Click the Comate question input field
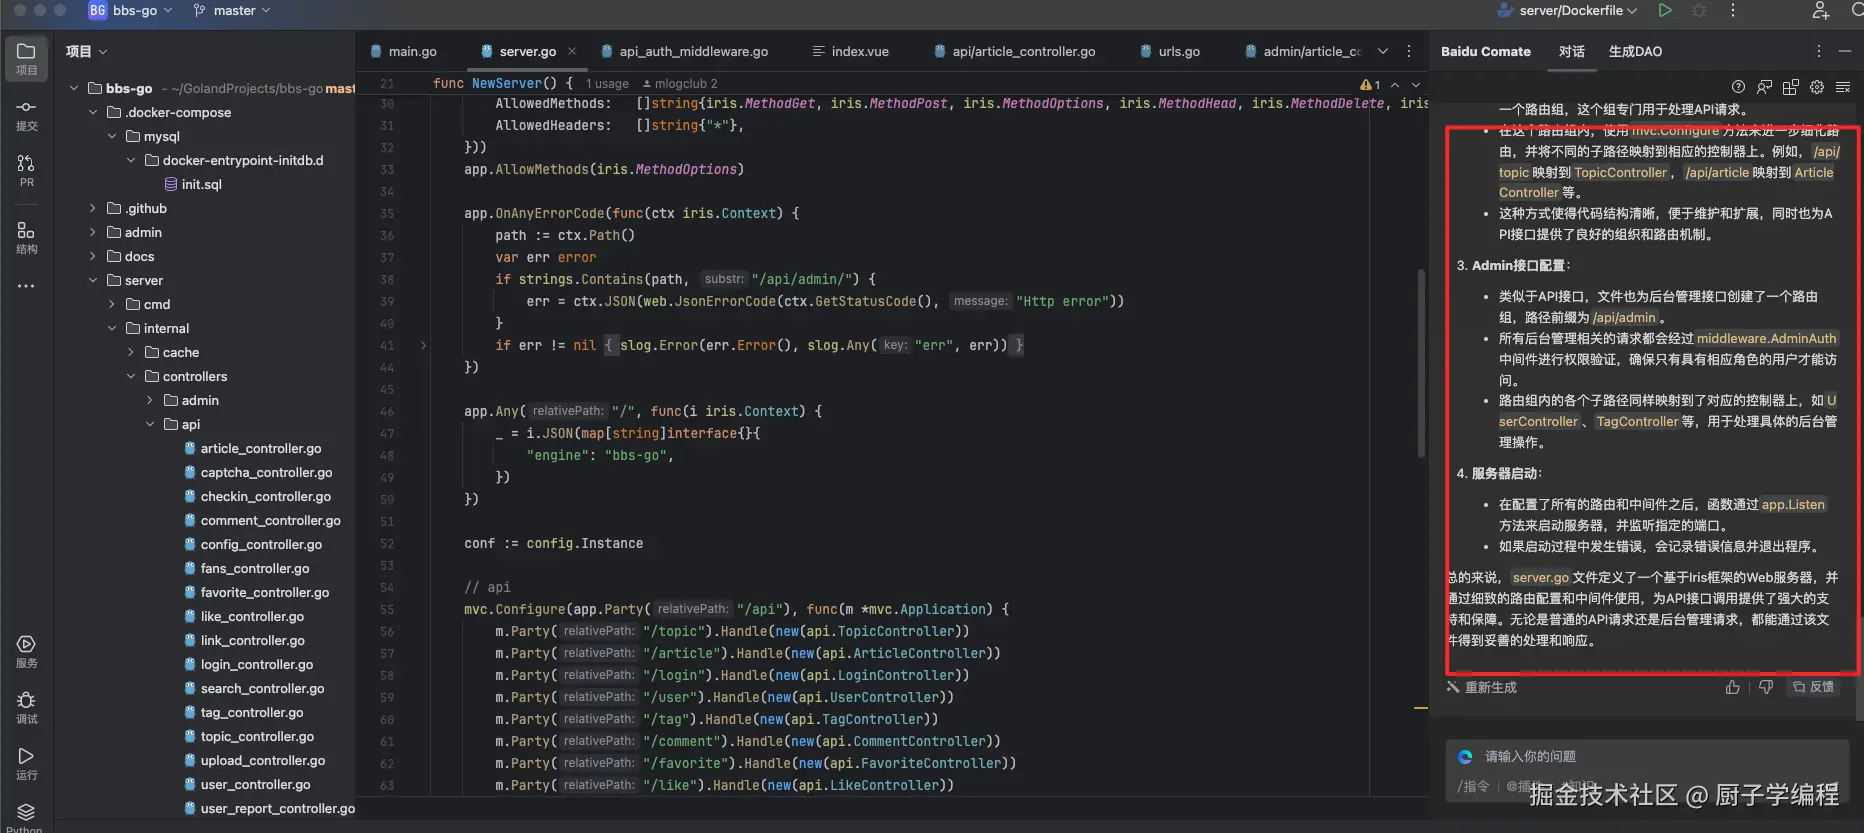 pyautogui.click(x=1647, y=756)
